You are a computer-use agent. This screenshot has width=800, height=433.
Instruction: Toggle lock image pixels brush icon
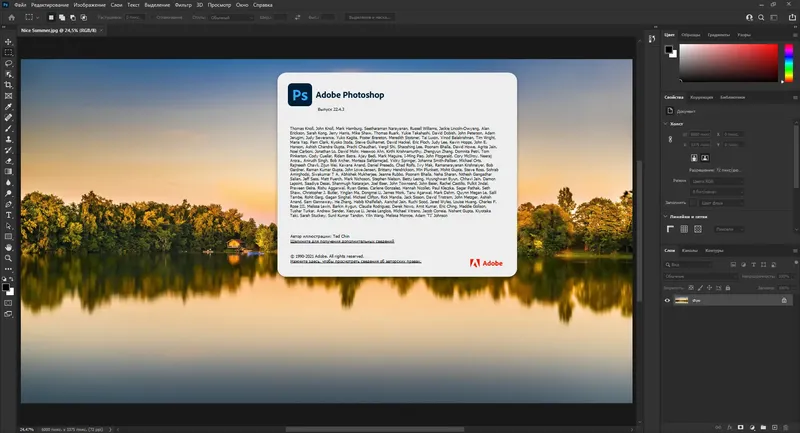point(700,288)
